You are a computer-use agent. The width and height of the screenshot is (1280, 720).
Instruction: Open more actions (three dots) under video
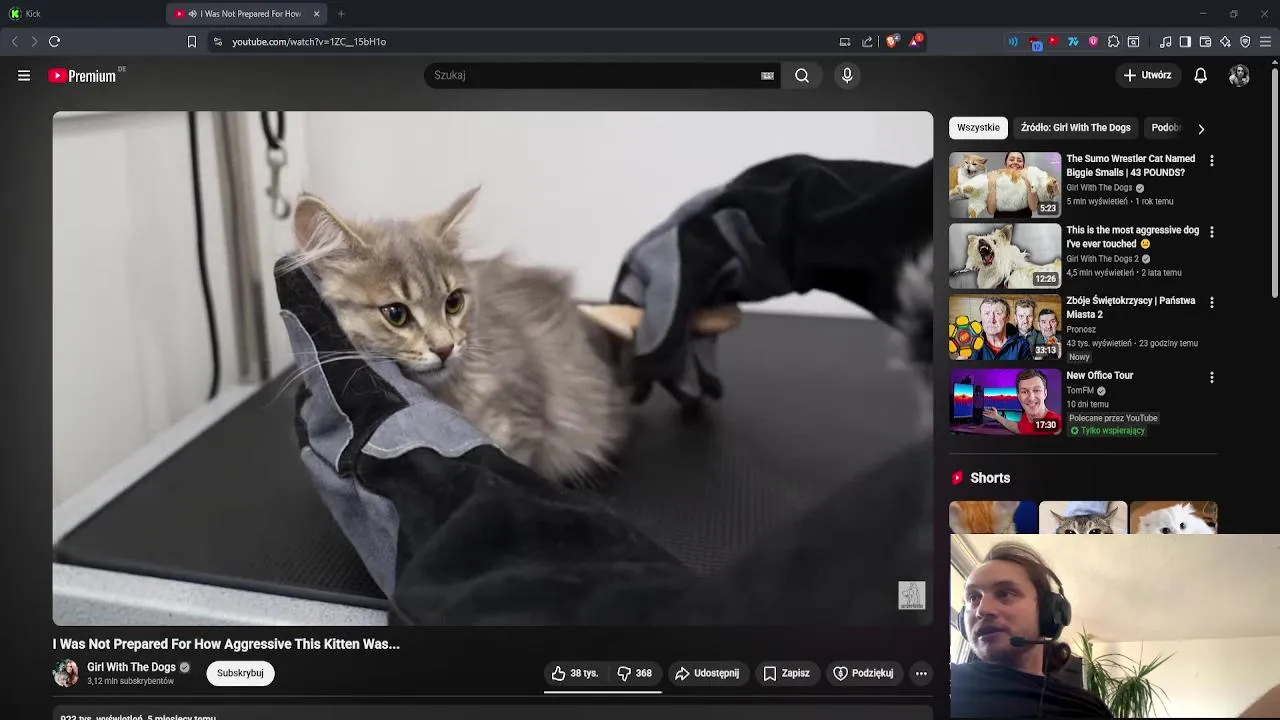[921, 673]
